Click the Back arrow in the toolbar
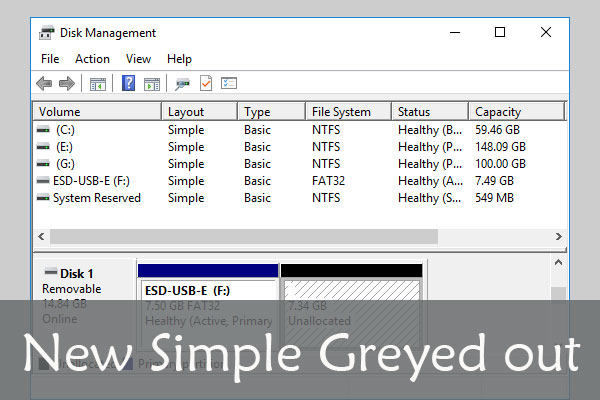The image size is (600, 400). (x=44, y=84)
